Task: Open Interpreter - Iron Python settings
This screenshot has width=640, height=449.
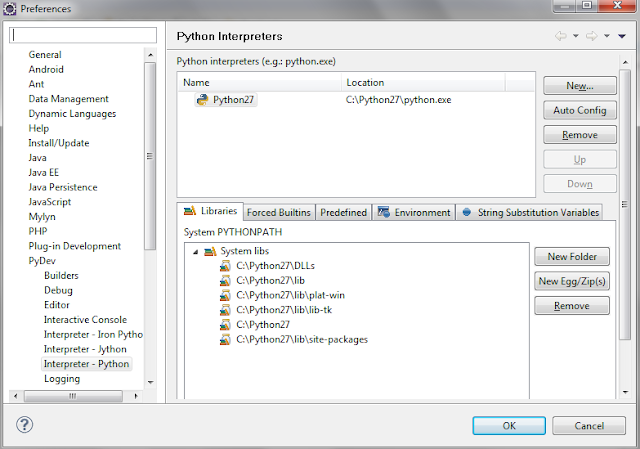Action: coord(93,334)
